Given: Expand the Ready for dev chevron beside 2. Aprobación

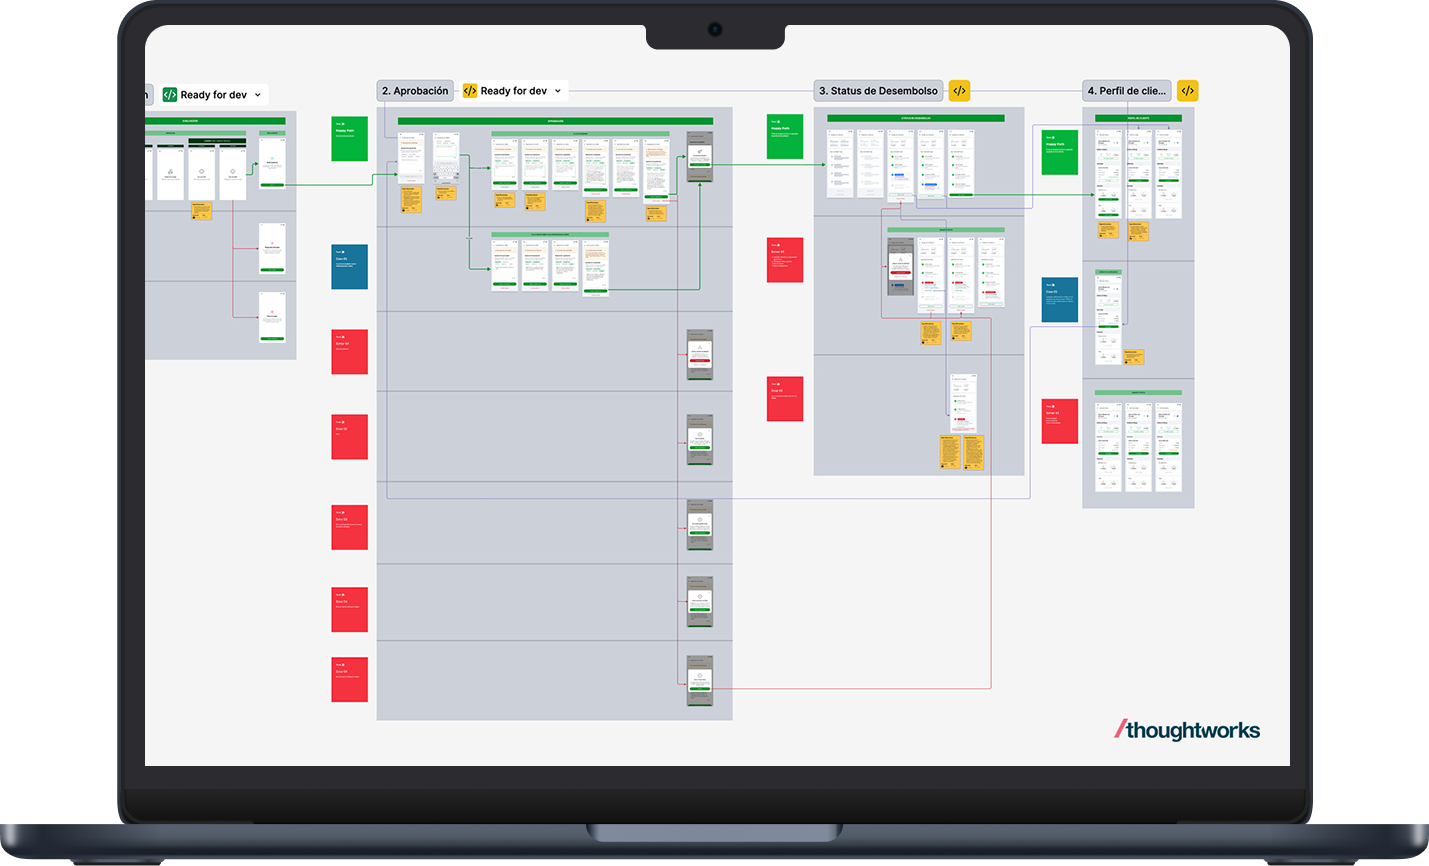Looking at the screenshot, I should (x=558, y=91).
